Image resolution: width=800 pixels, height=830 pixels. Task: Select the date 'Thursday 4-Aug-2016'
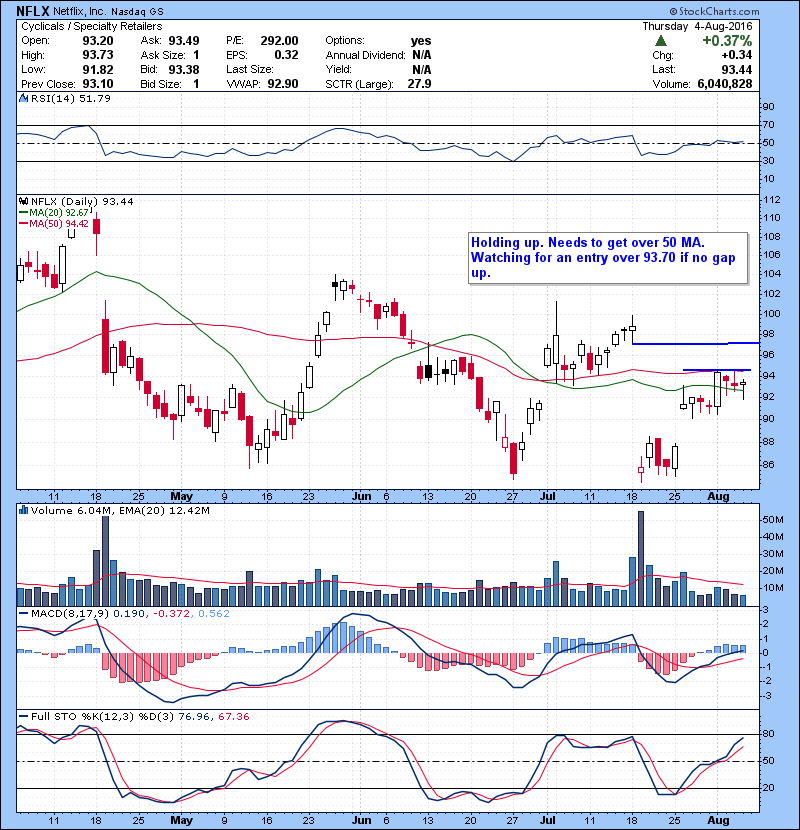point(697,26)
